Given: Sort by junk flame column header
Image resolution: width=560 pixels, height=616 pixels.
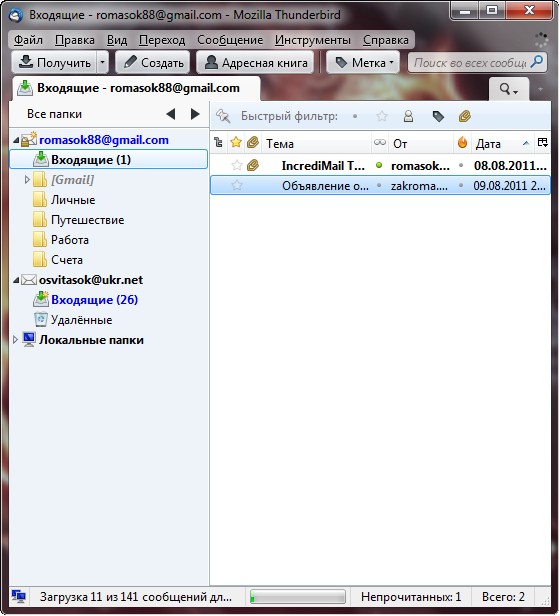Looking at the screenshot, I should [x=463, y=142].
